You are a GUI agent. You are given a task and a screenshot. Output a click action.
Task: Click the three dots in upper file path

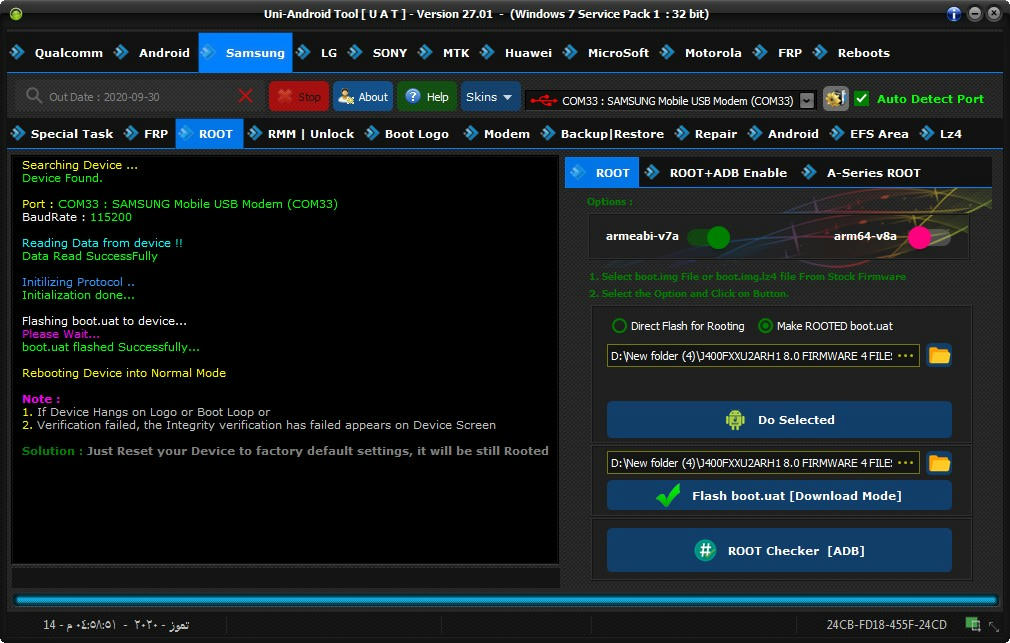pos(906,356)
